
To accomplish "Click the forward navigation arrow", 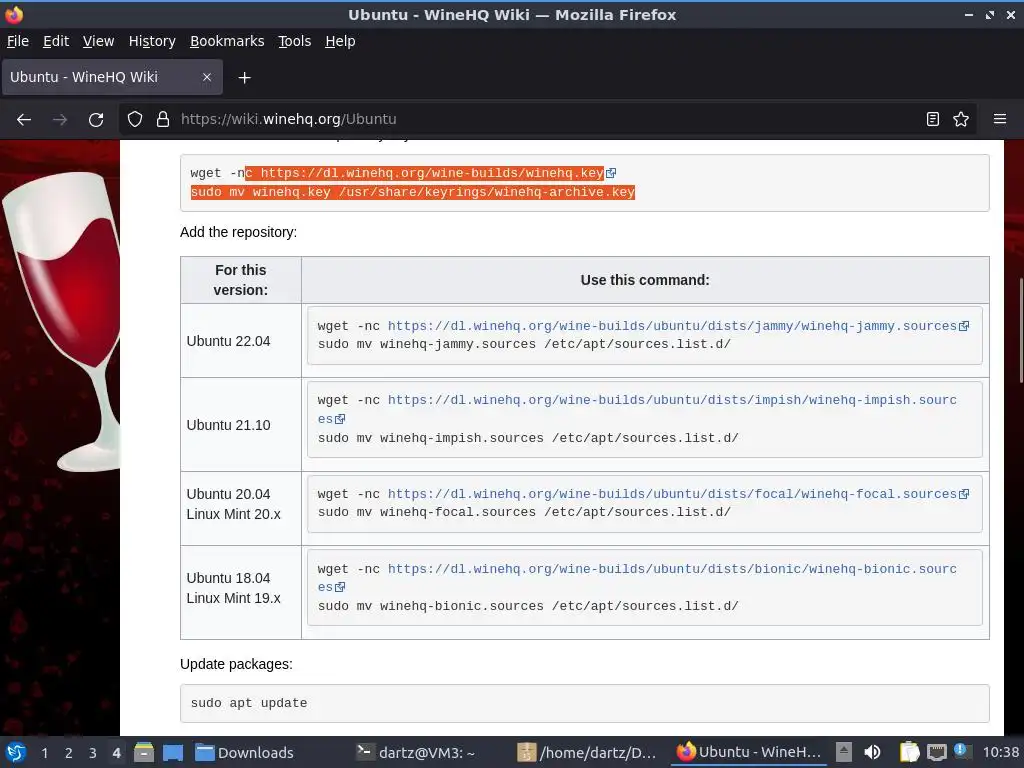I will pos(60,120).
